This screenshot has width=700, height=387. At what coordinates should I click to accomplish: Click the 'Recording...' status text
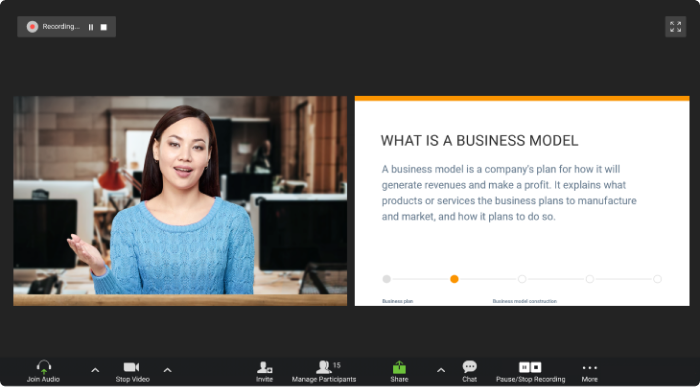pyautogui.click(x=61, y=27)
